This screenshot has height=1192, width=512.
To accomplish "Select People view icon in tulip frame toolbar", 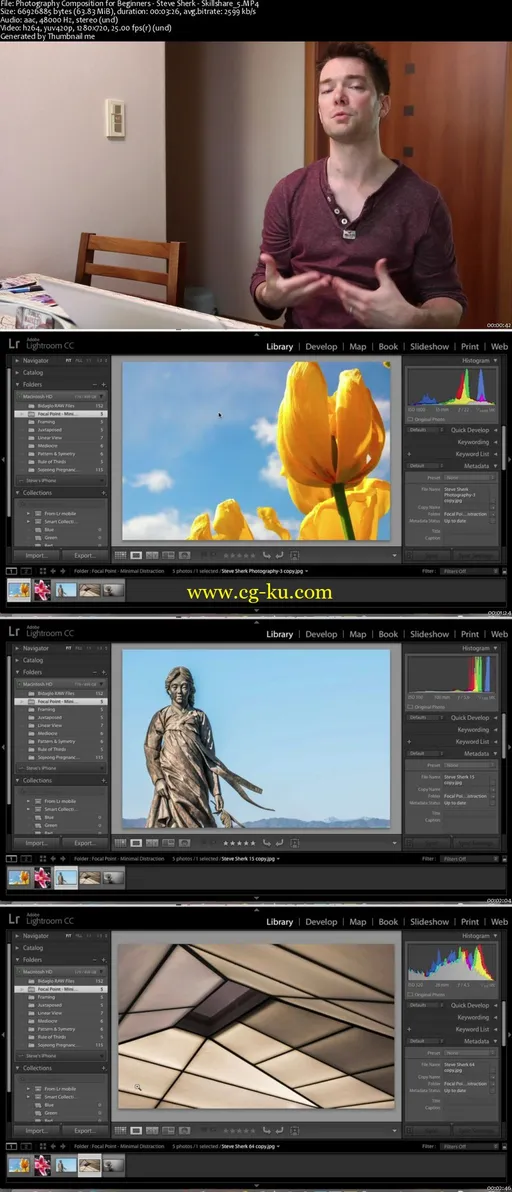I will click(184, 556).
